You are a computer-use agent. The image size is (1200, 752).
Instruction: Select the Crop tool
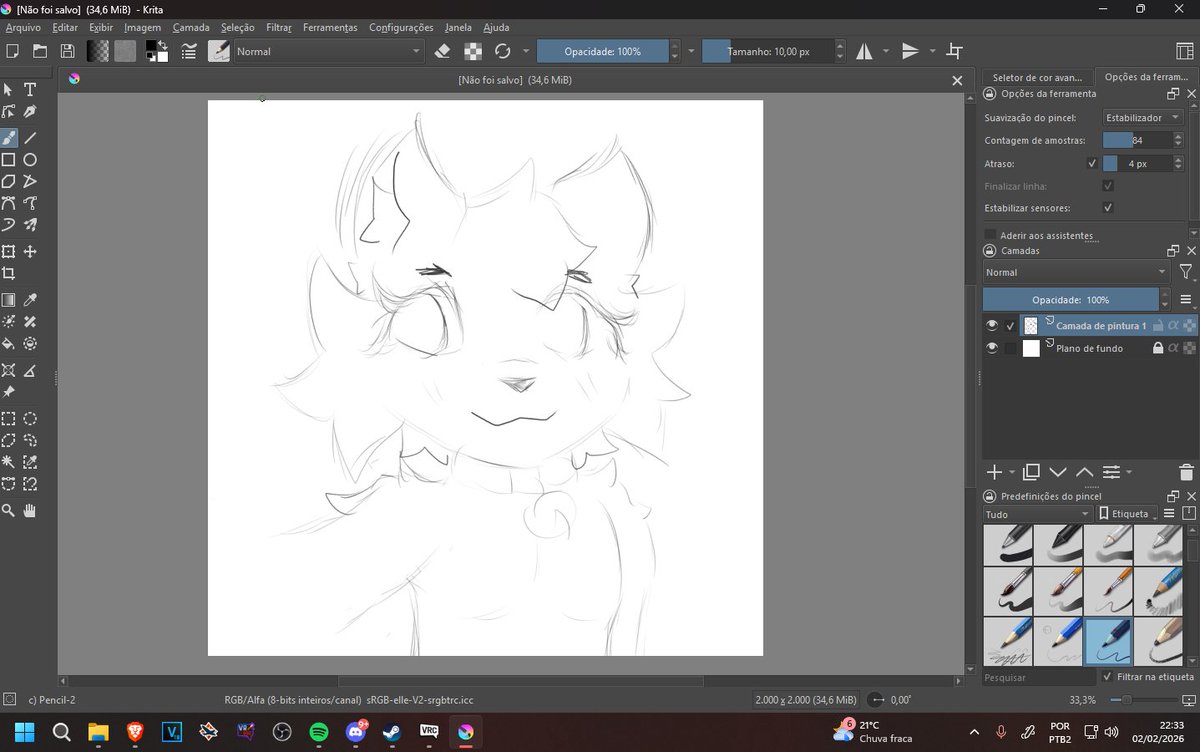8,274
